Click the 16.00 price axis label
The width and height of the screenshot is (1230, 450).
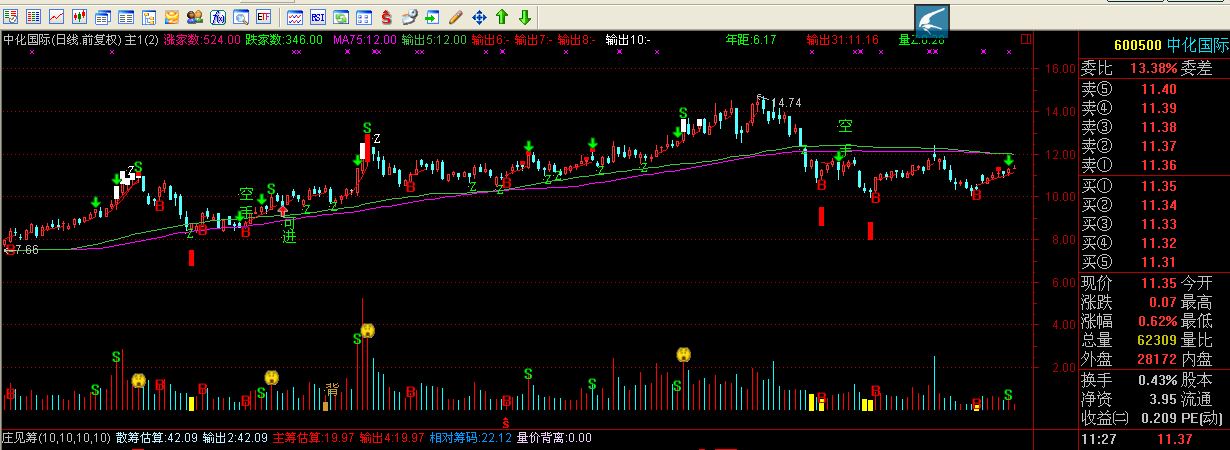(x=1059, y=69)
